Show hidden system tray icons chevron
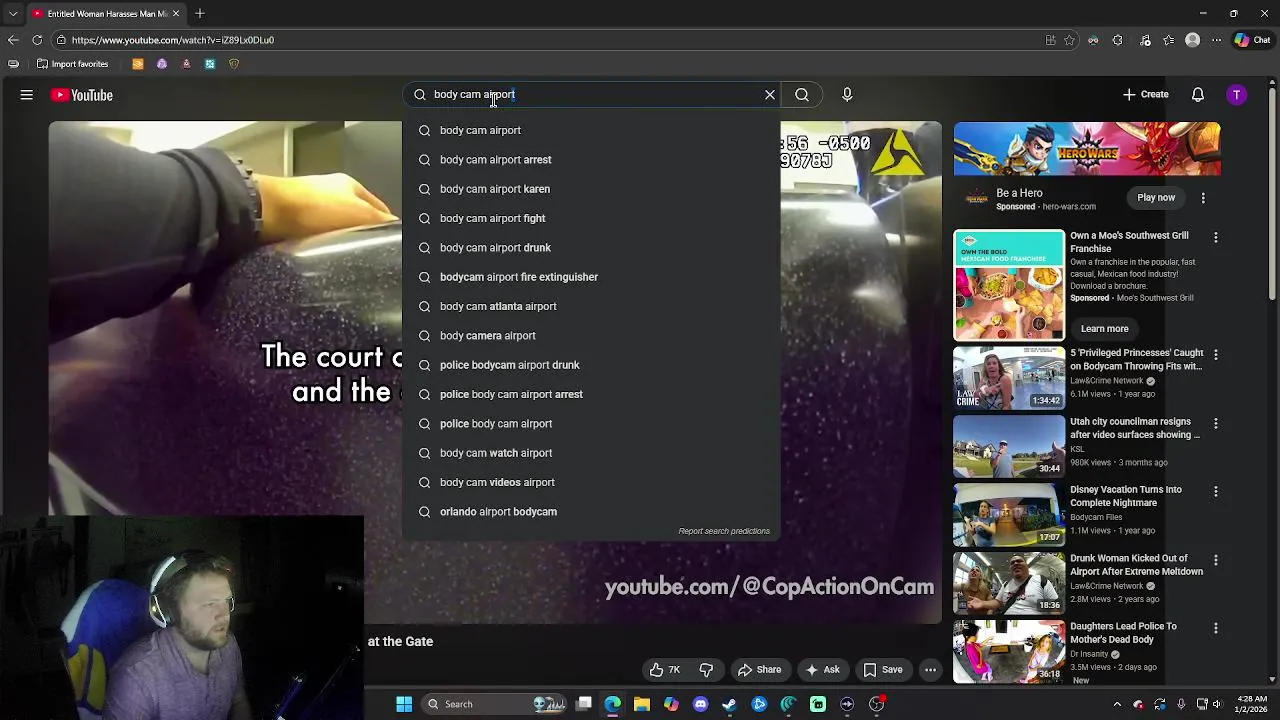Screen dimensions: 1280x720 click(x=1117, y=704)
